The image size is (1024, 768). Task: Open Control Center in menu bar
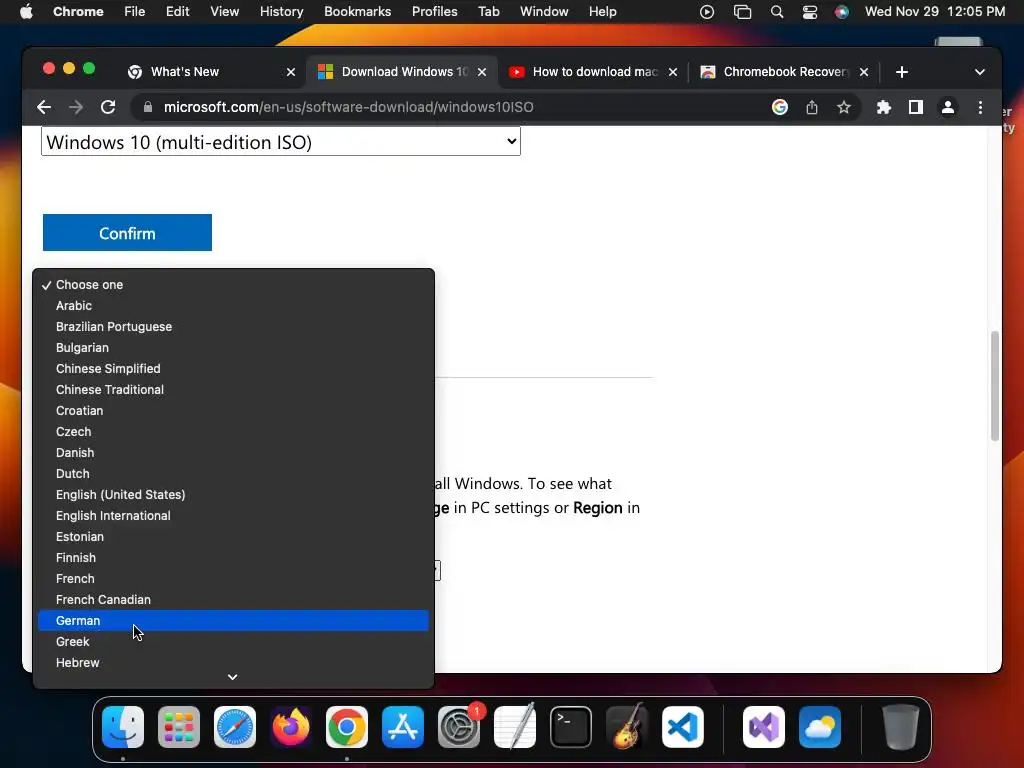coord(810,12)
